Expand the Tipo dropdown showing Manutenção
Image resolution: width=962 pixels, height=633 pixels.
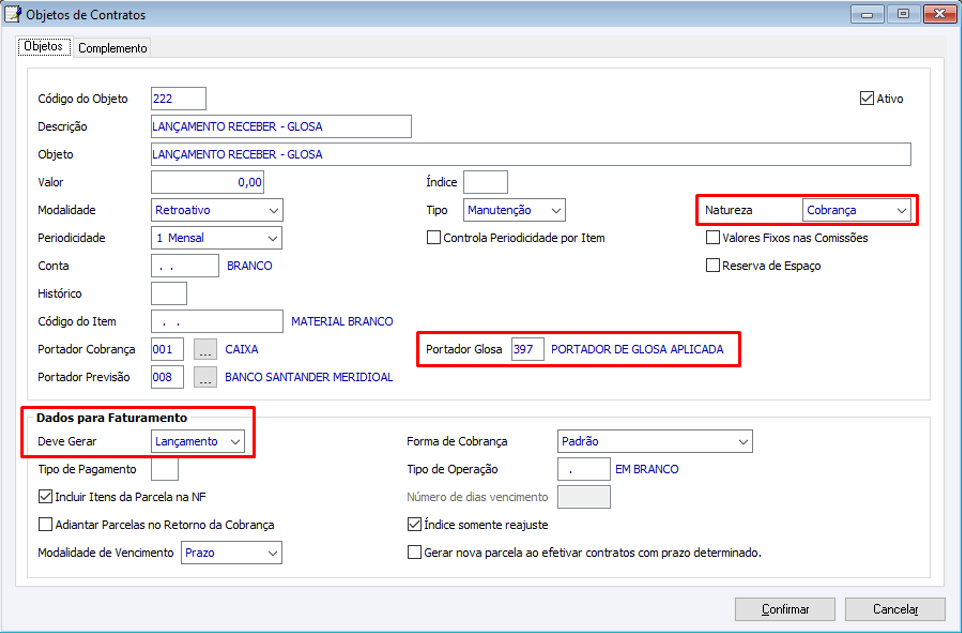[x=514, y=210]
